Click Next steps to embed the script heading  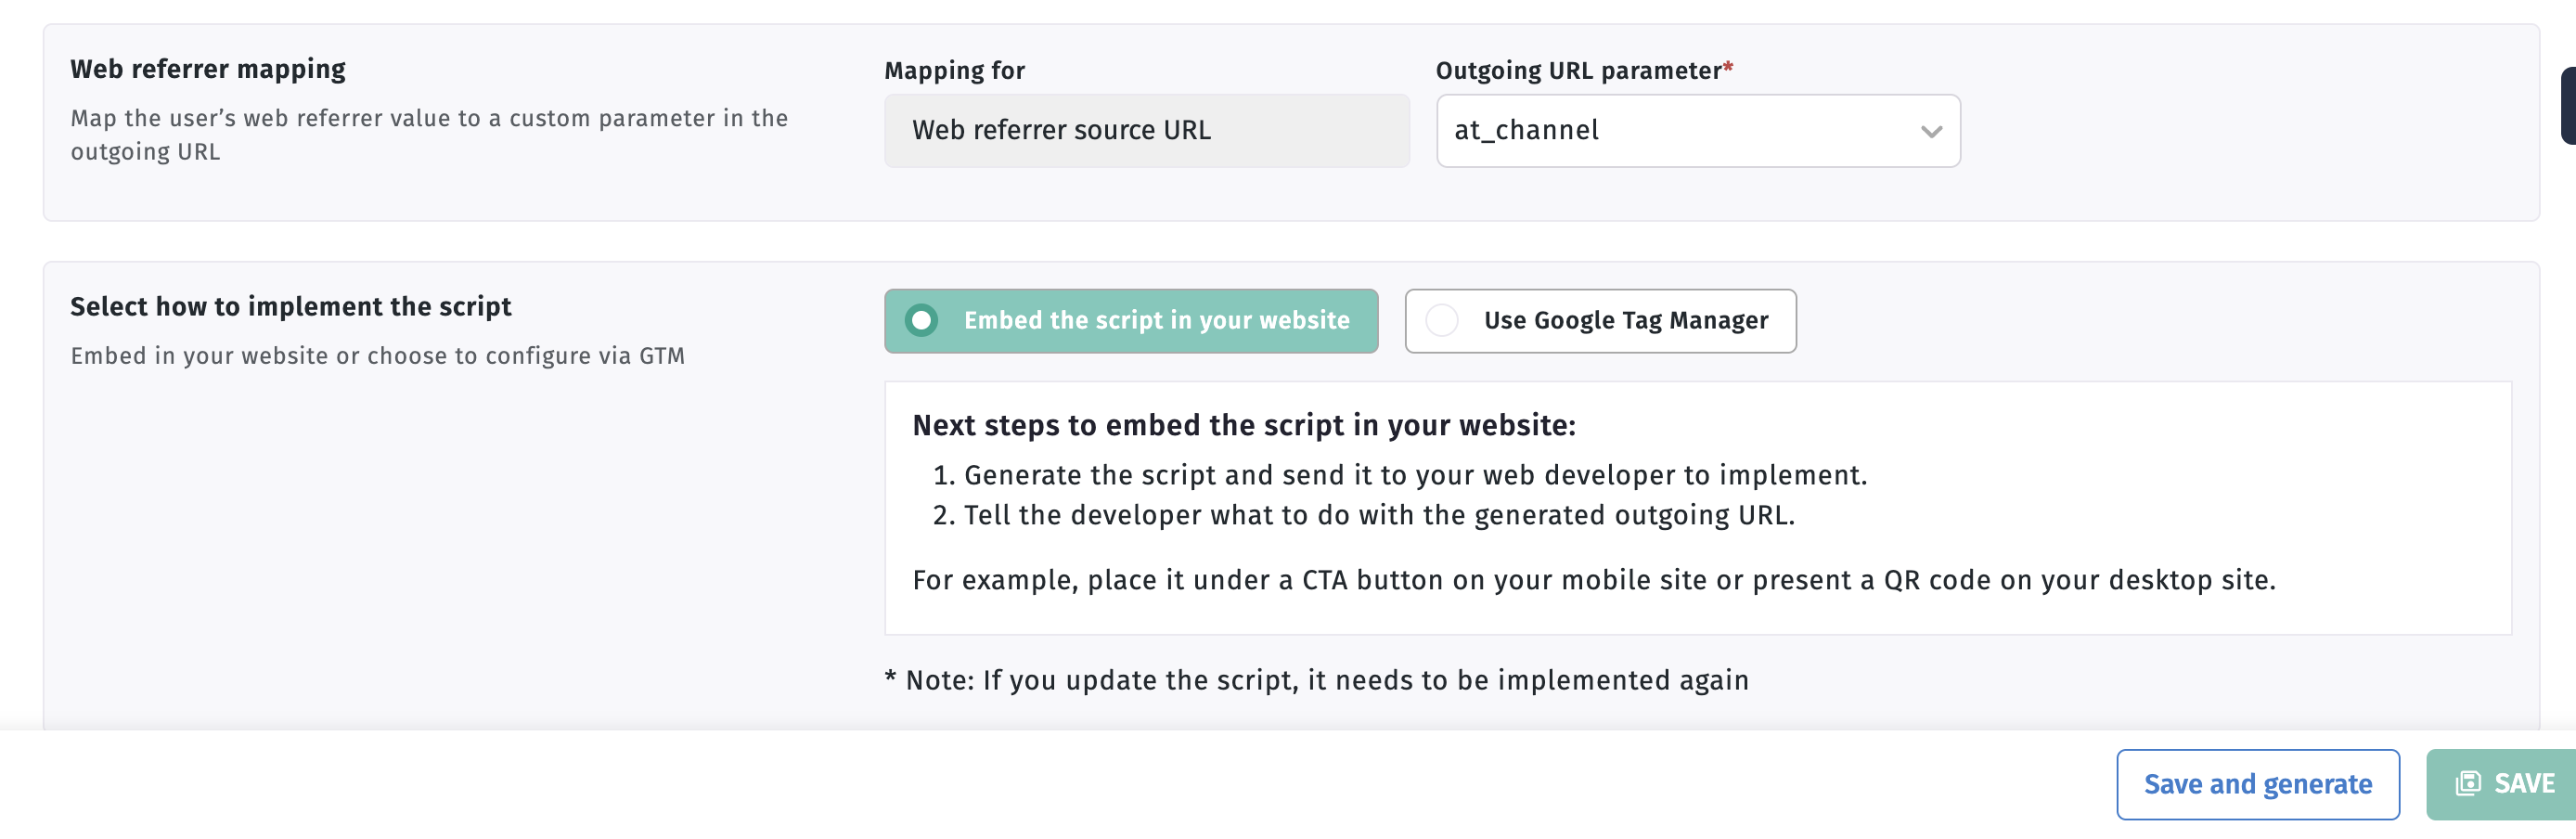[1244, 425]
